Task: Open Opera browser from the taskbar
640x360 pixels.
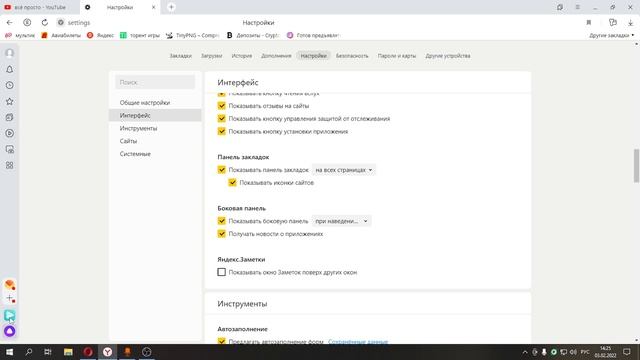Action: [x=88, y=352]
